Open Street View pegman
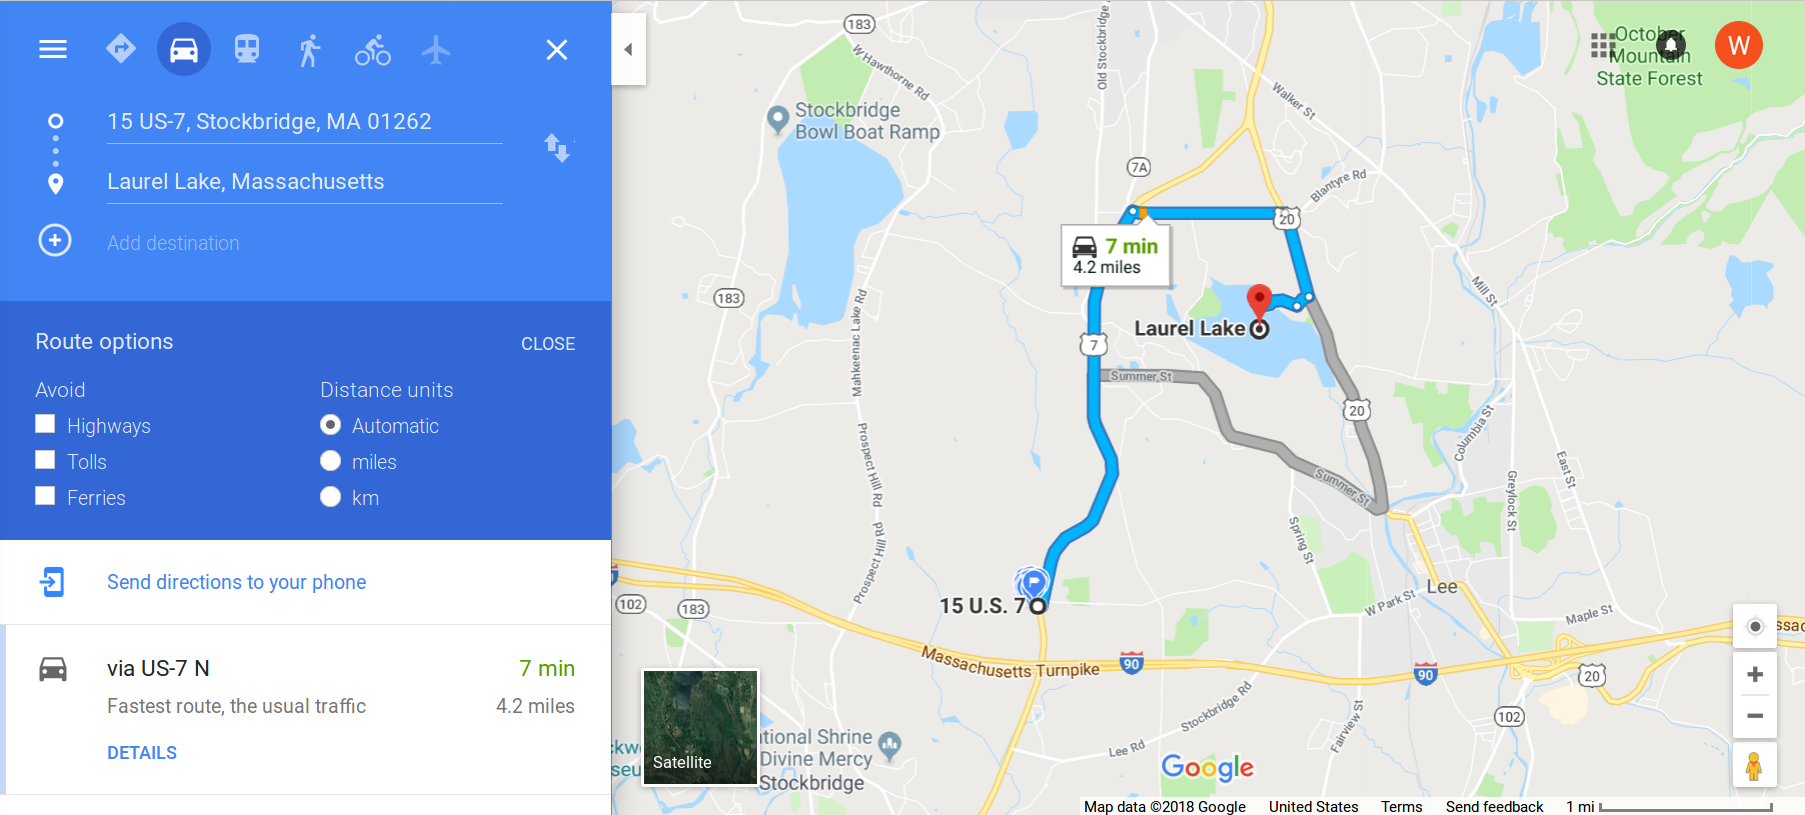Image resolution: width=1805 pixels, height=815 pixels. [1754, 766]
